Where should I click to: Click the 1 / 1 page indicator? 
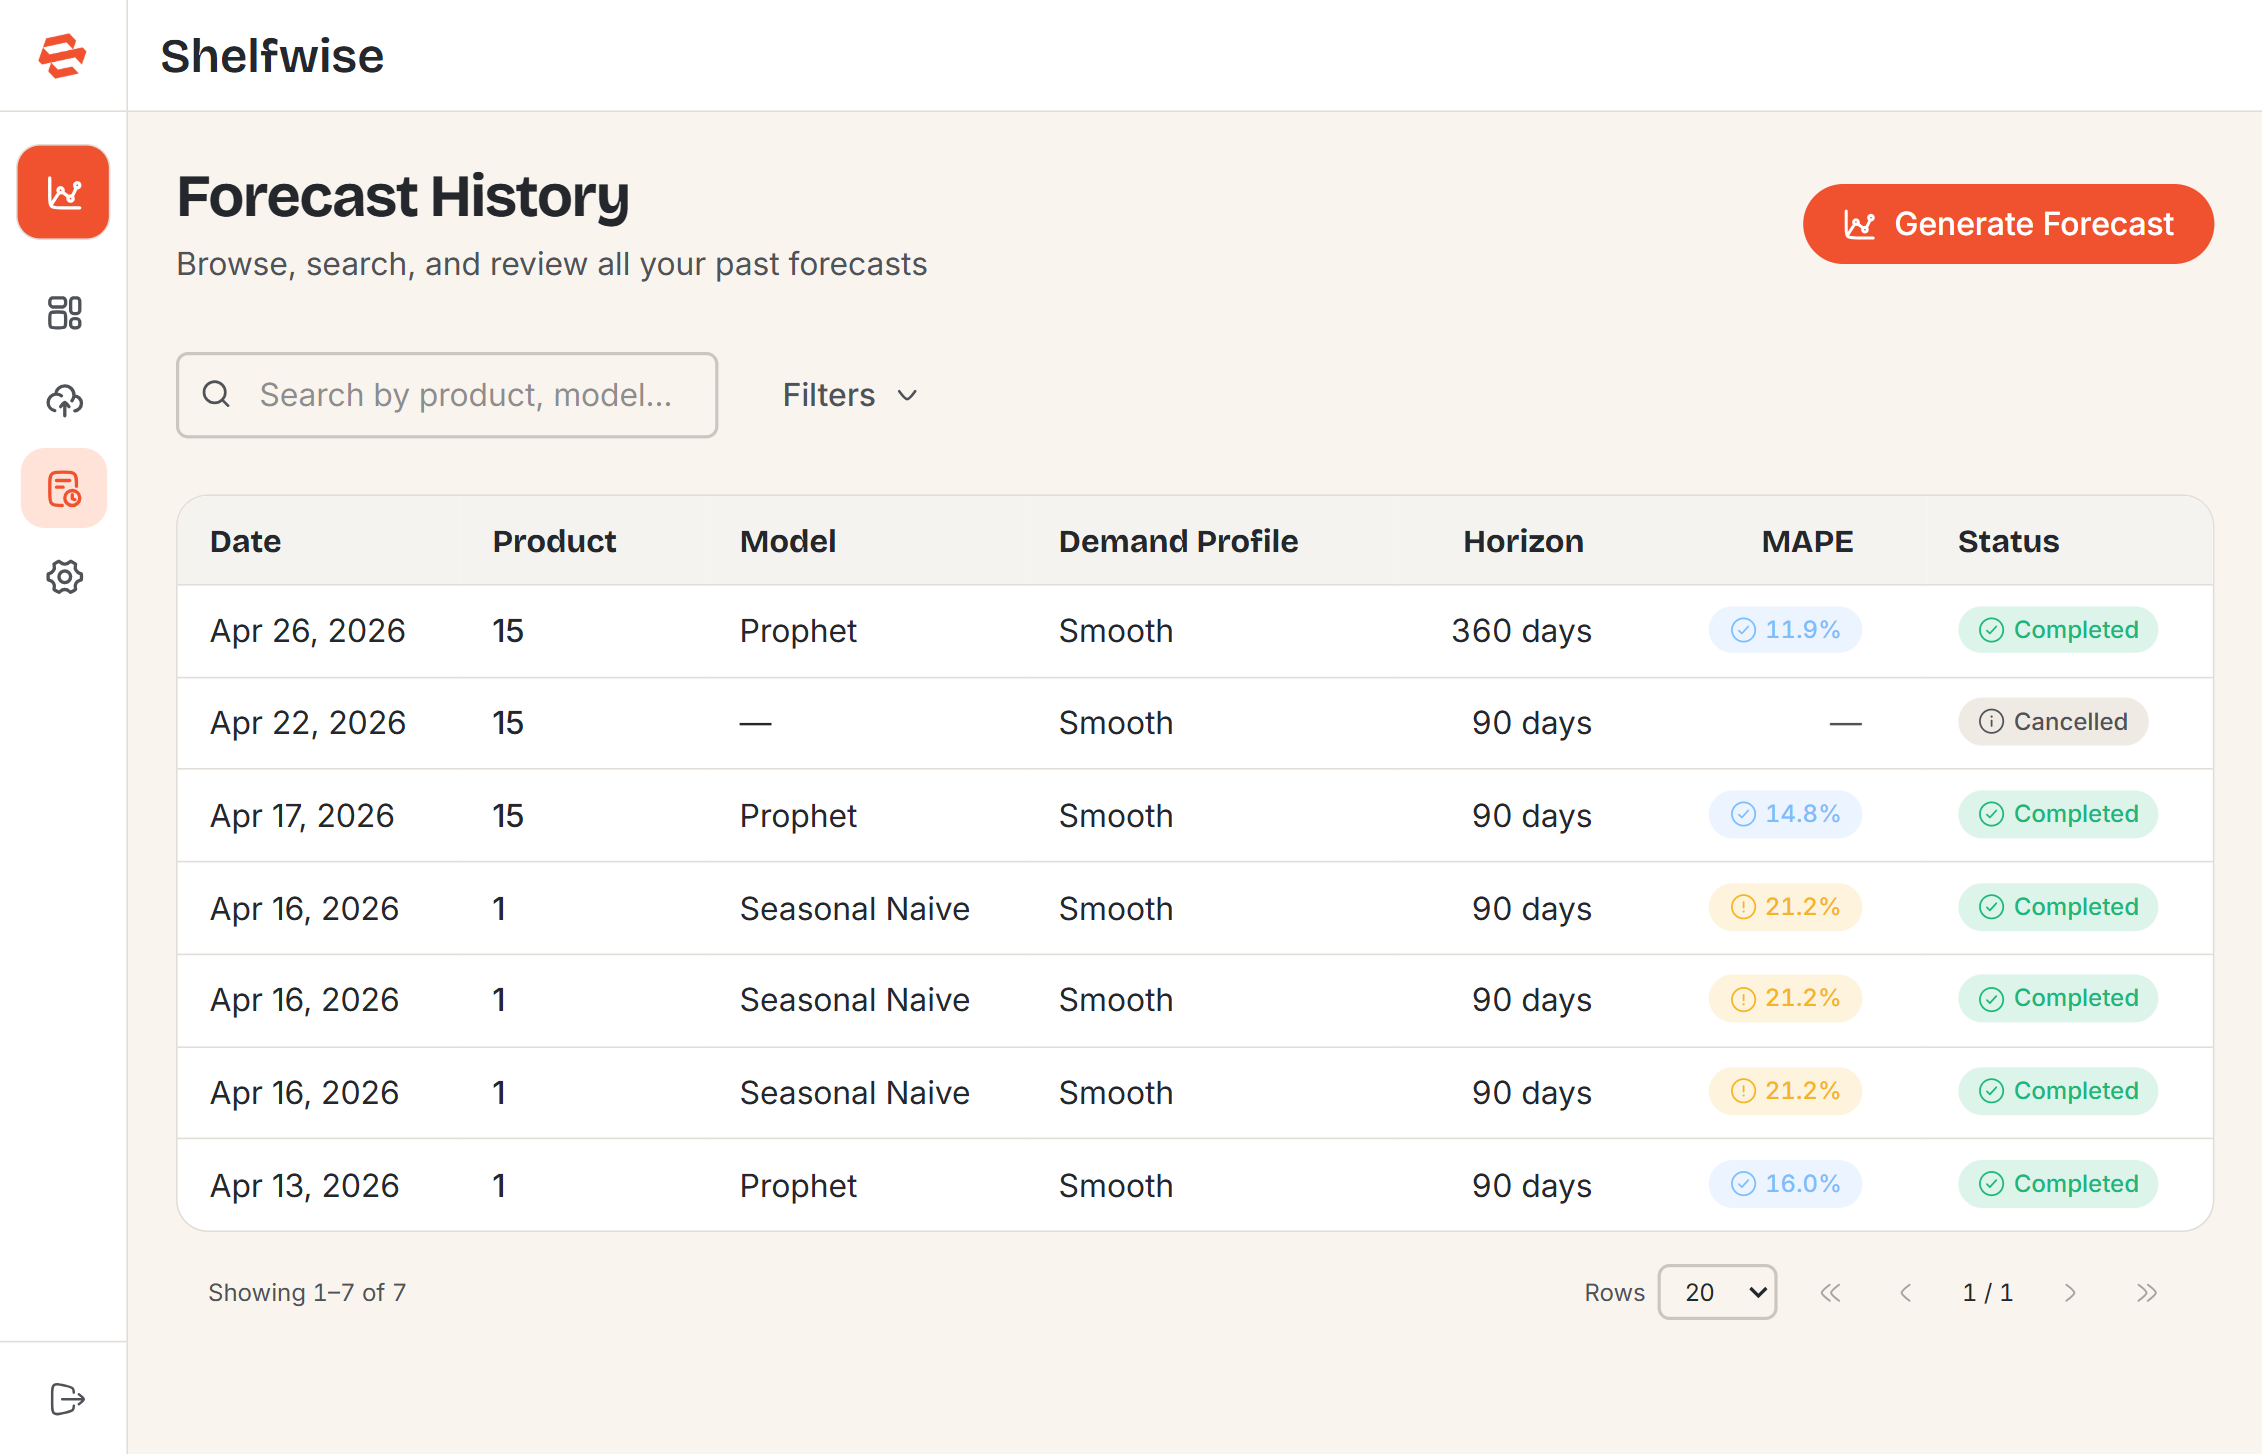(x=1988, y=1293)
